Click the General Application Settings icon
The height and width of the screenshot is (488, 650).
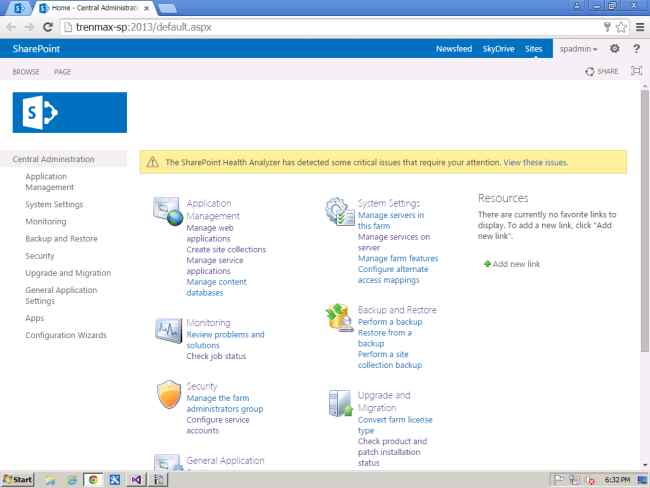168,462
